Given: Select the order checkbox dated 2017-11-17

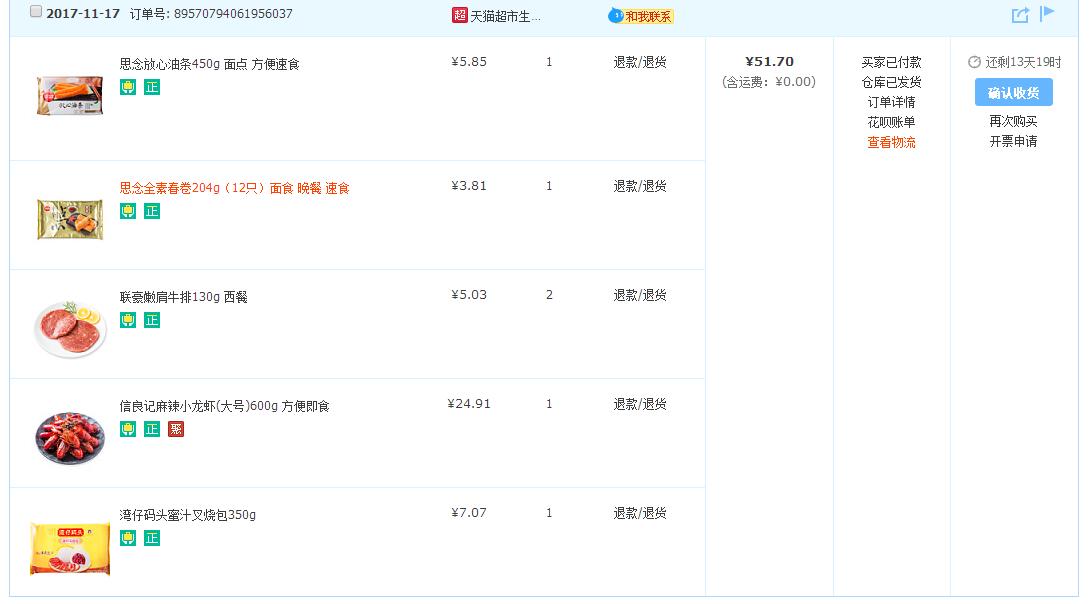Looking at the screenshot, I should (x=36, y=12).
